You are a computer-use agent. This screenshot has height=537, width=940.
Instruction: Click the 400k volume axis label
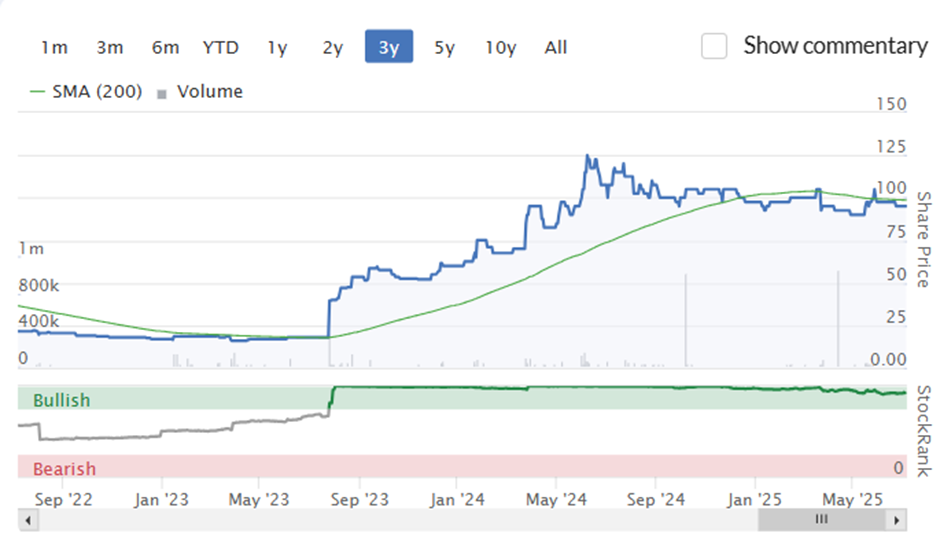point(38,321)
